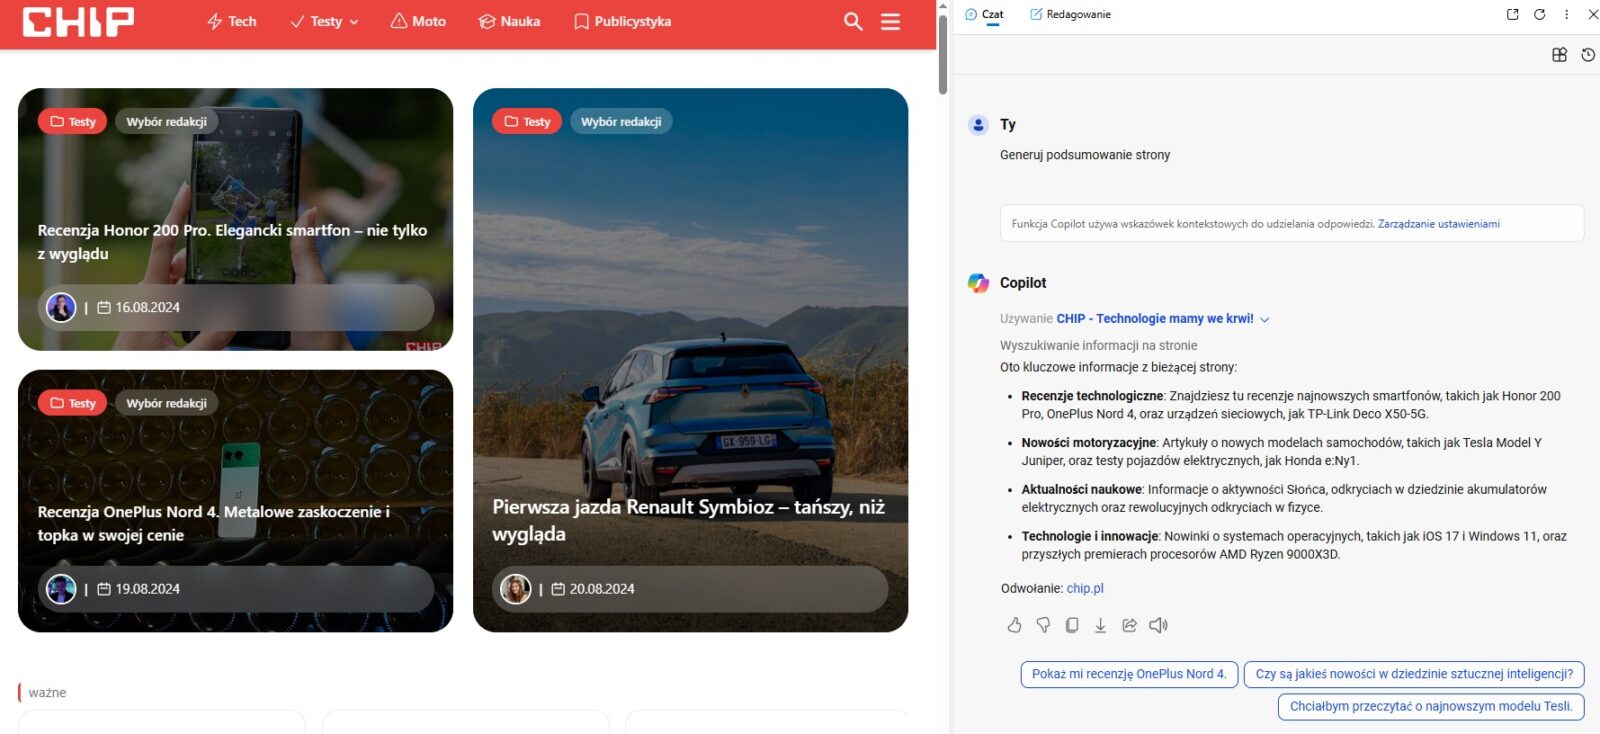Expand the Testy navigation dropdown
Screen dimensions: 1600x734
325,21
